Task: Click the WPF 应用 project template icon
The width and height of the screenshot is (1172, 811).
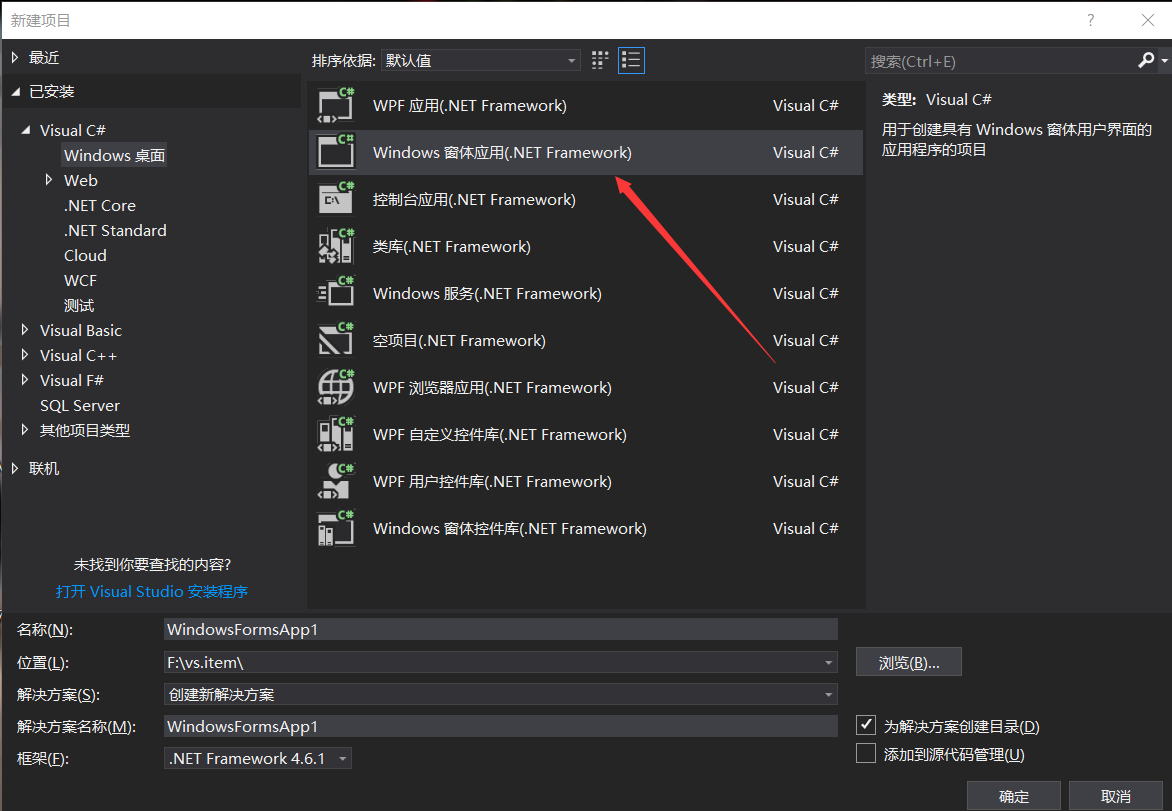Action: click(336, 105)
